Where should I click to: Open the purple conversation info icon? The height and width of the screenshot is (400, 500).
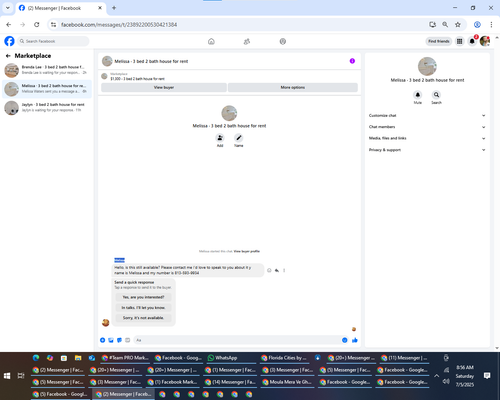352,61
